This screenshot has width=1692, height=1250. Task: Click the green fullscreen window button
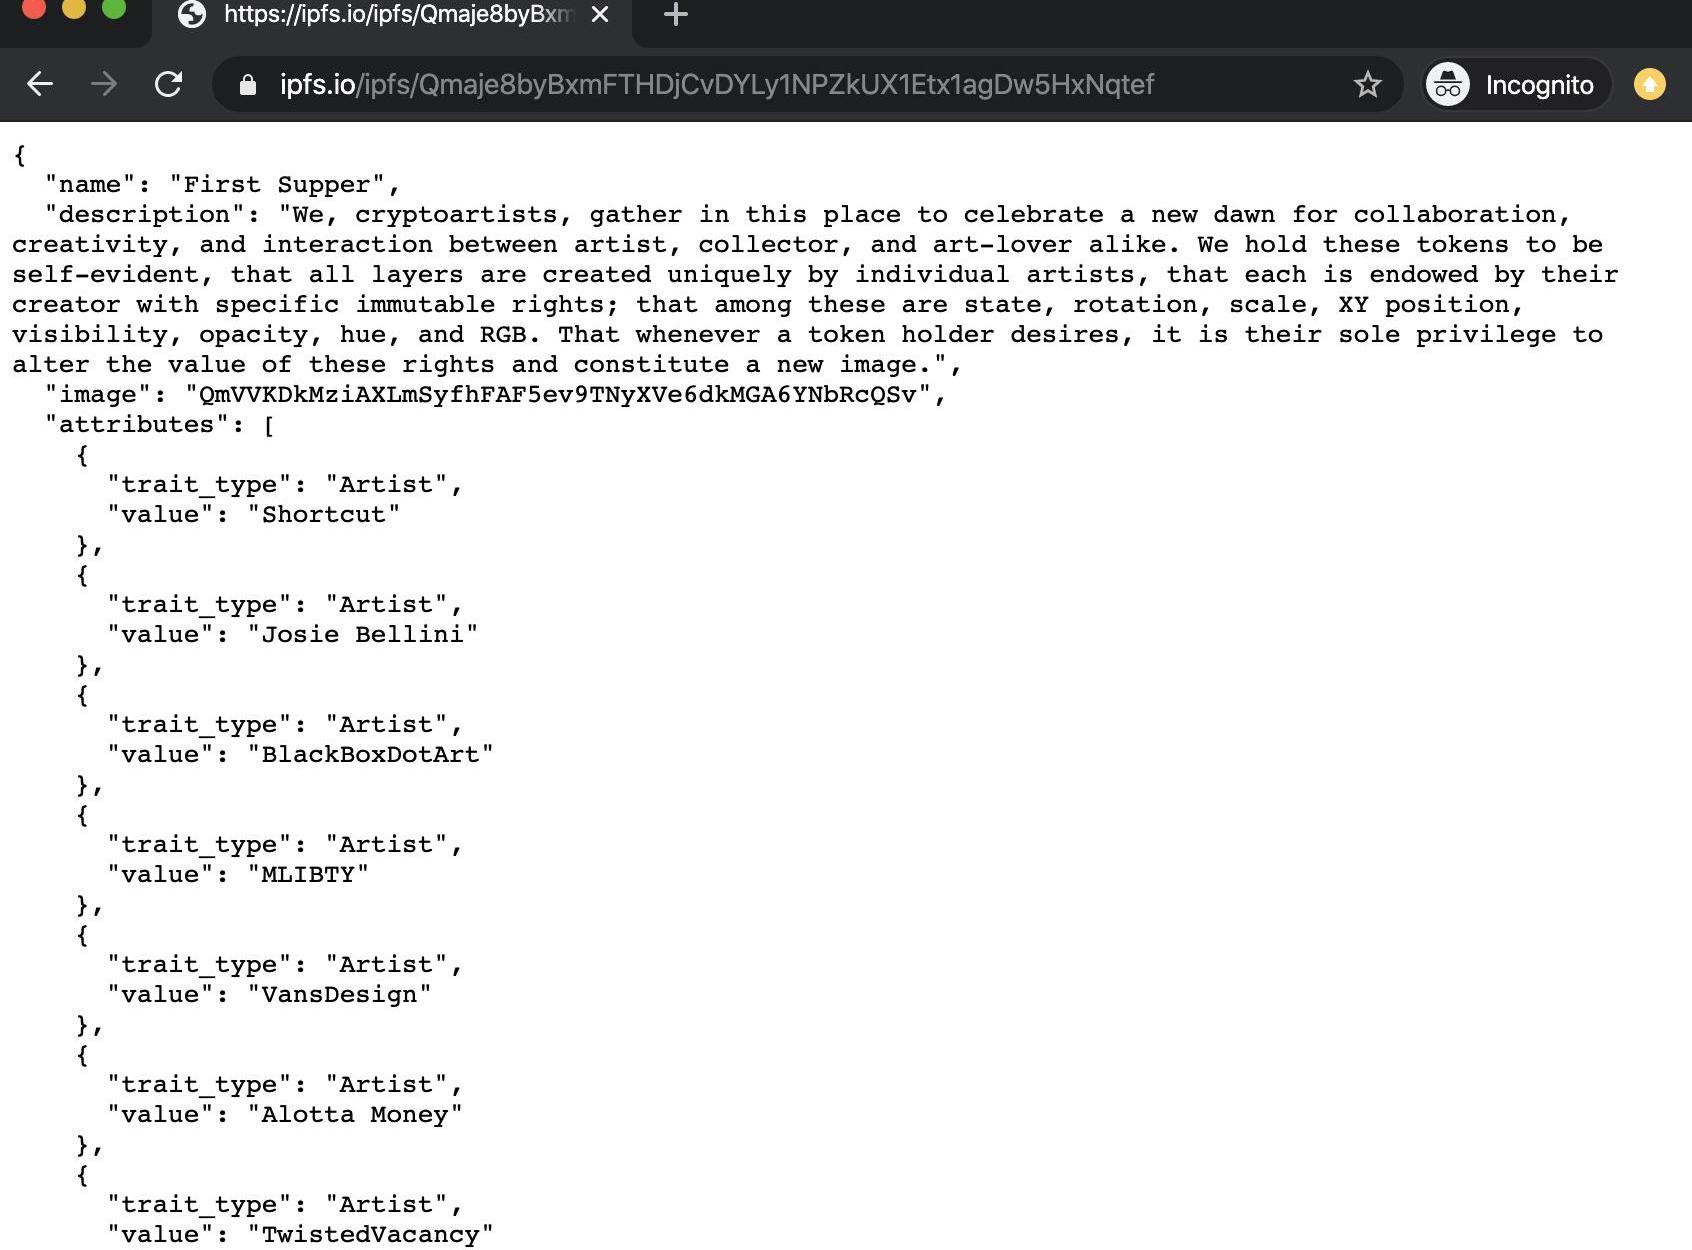(114, 9)
